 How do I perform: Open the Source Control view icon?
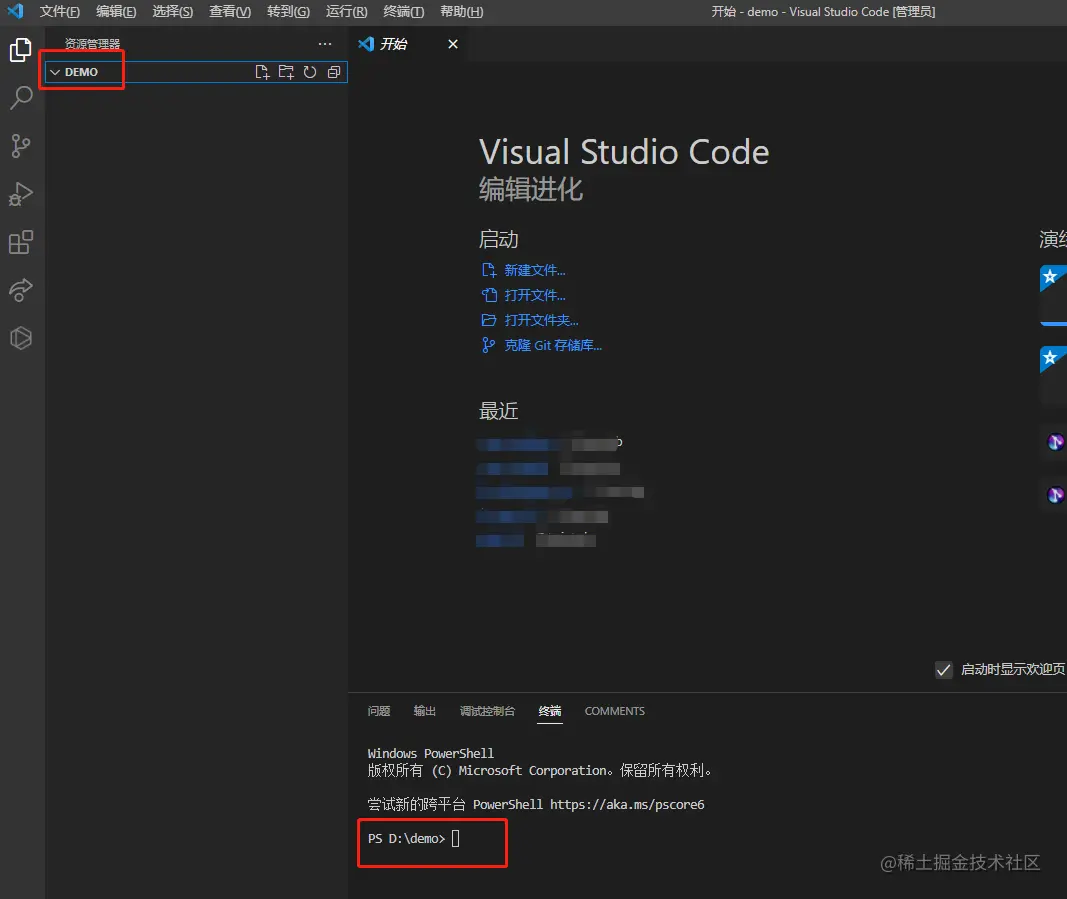tap(20, 146)
